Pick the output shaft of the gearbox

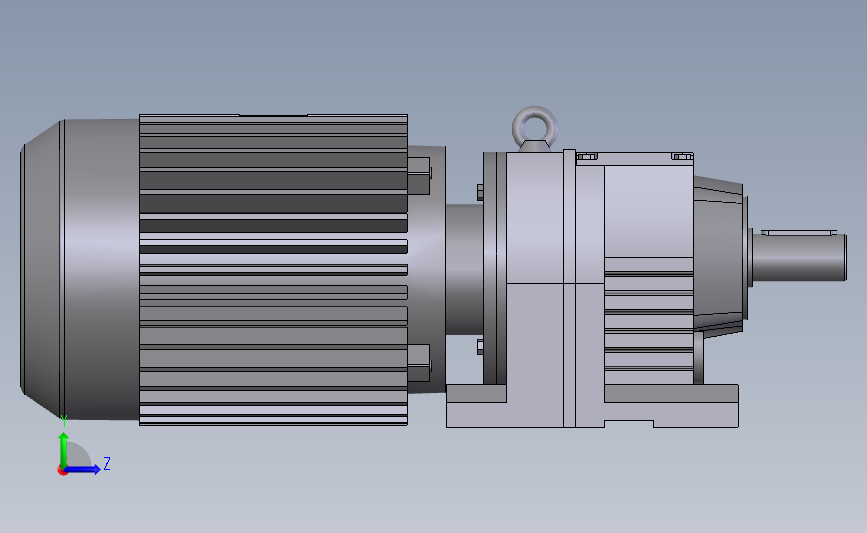800,258
